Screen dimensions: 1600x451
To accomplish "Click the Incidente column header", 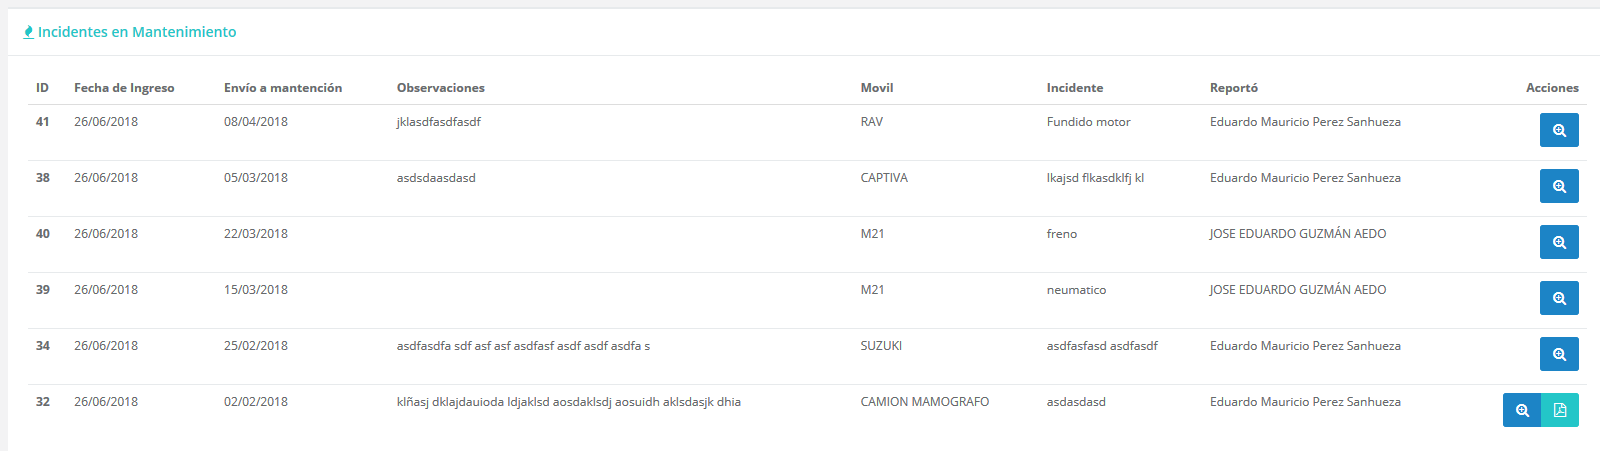I will point(1075,88).
